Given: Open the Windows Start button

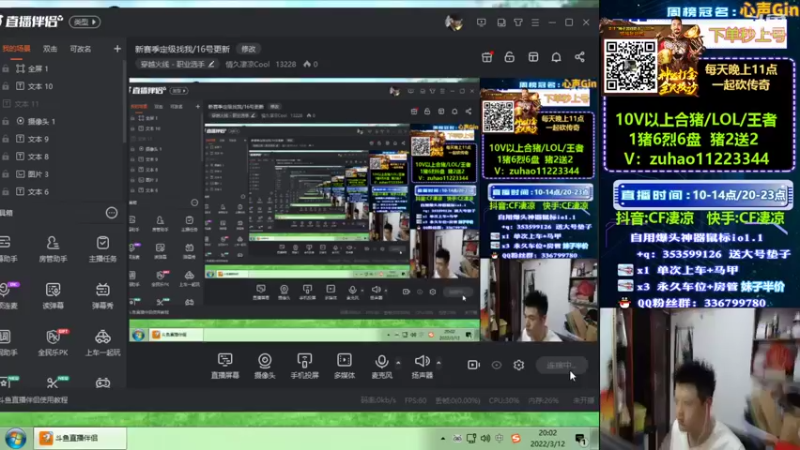Looking at the screenshot, I should [x=16, y=438].
